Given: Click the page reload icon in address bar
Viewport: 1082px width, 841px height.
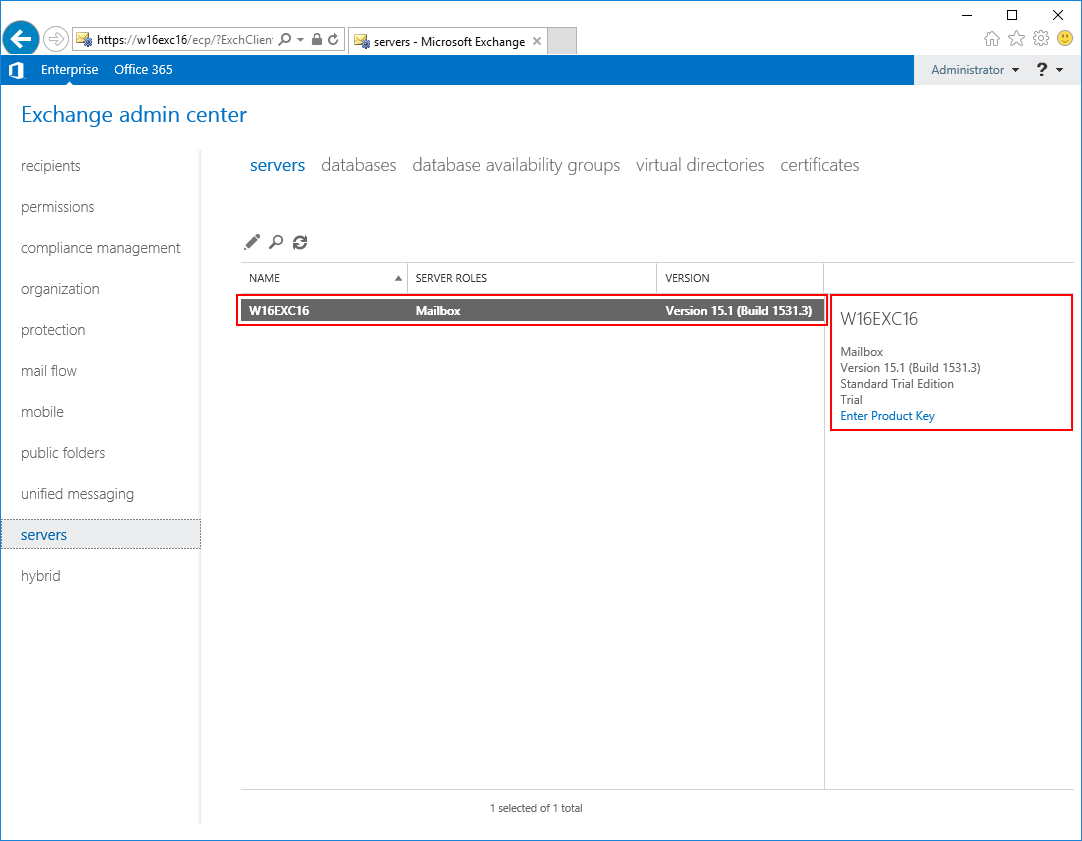Looking at the screenshot, I should (x=333, y=39).
